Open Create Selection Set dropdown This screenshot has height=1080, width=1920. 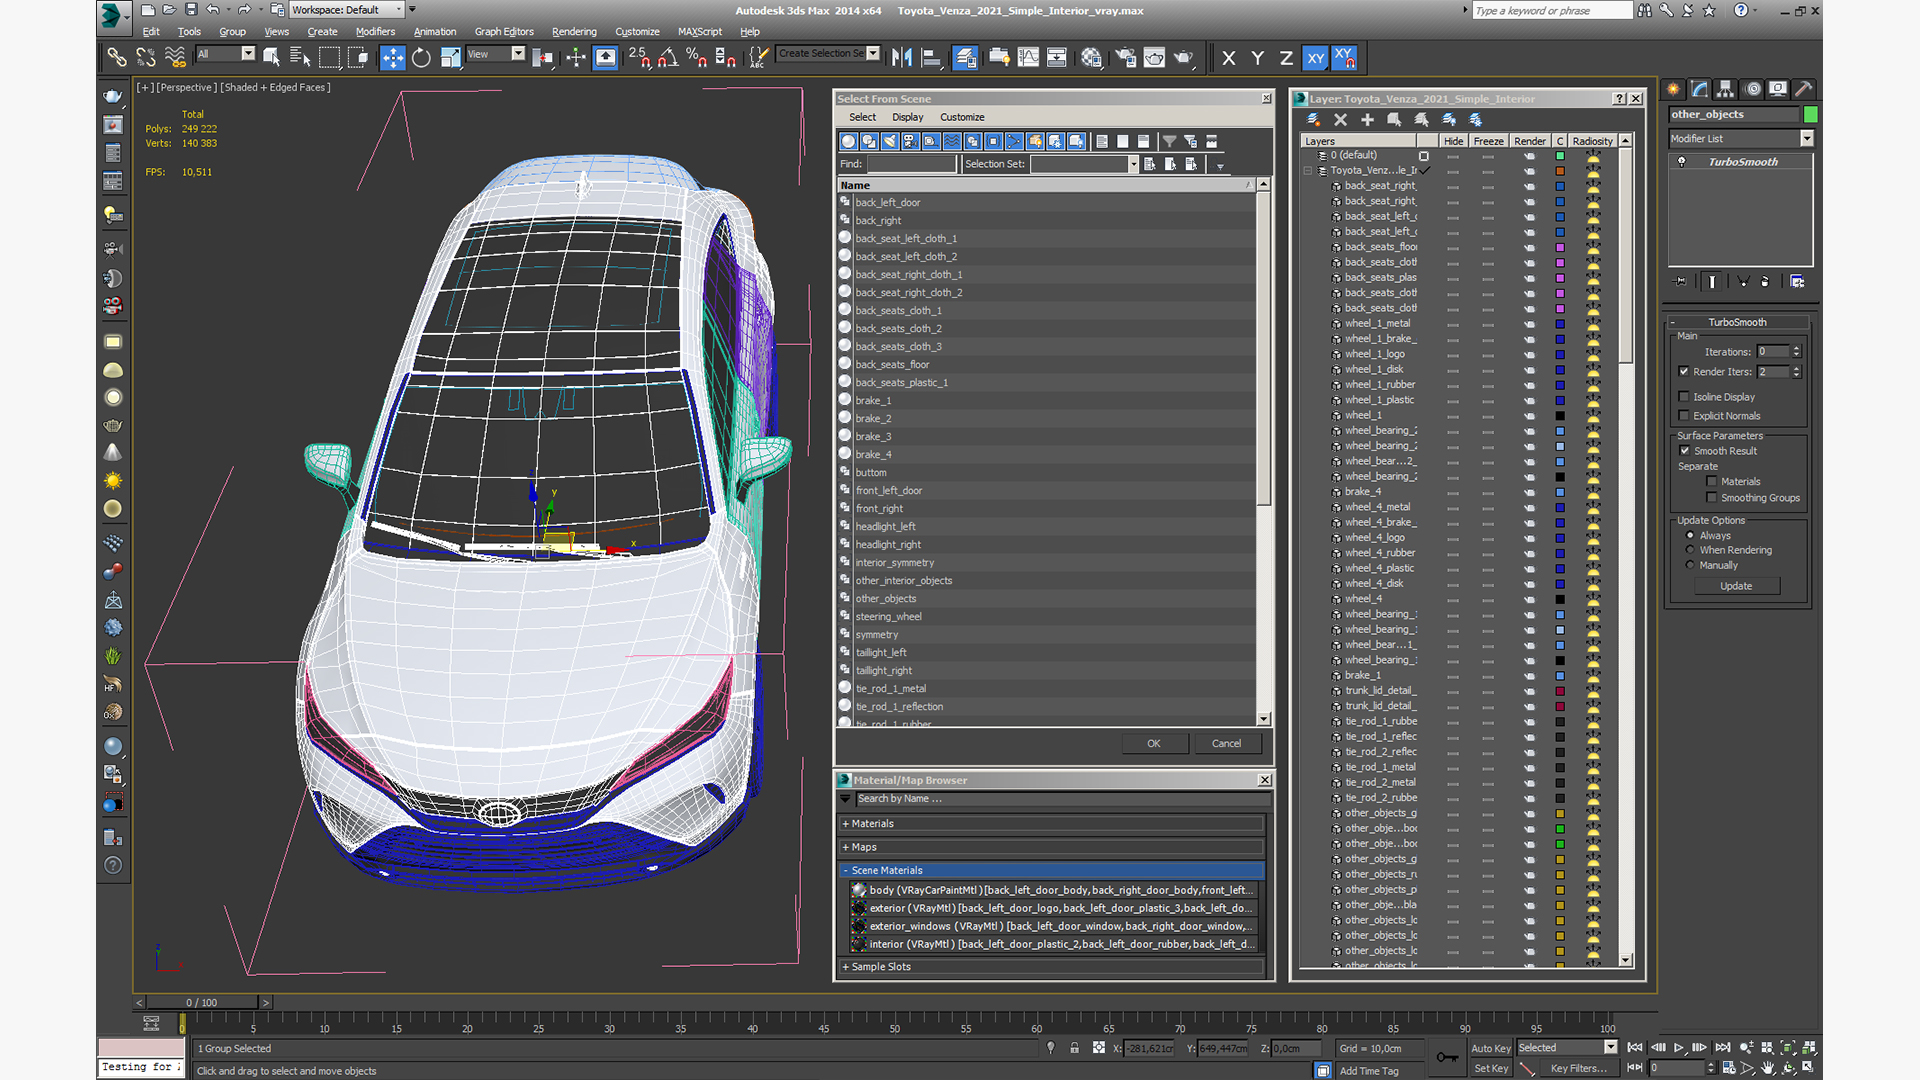pyautogui.click(x=829, y=54)
